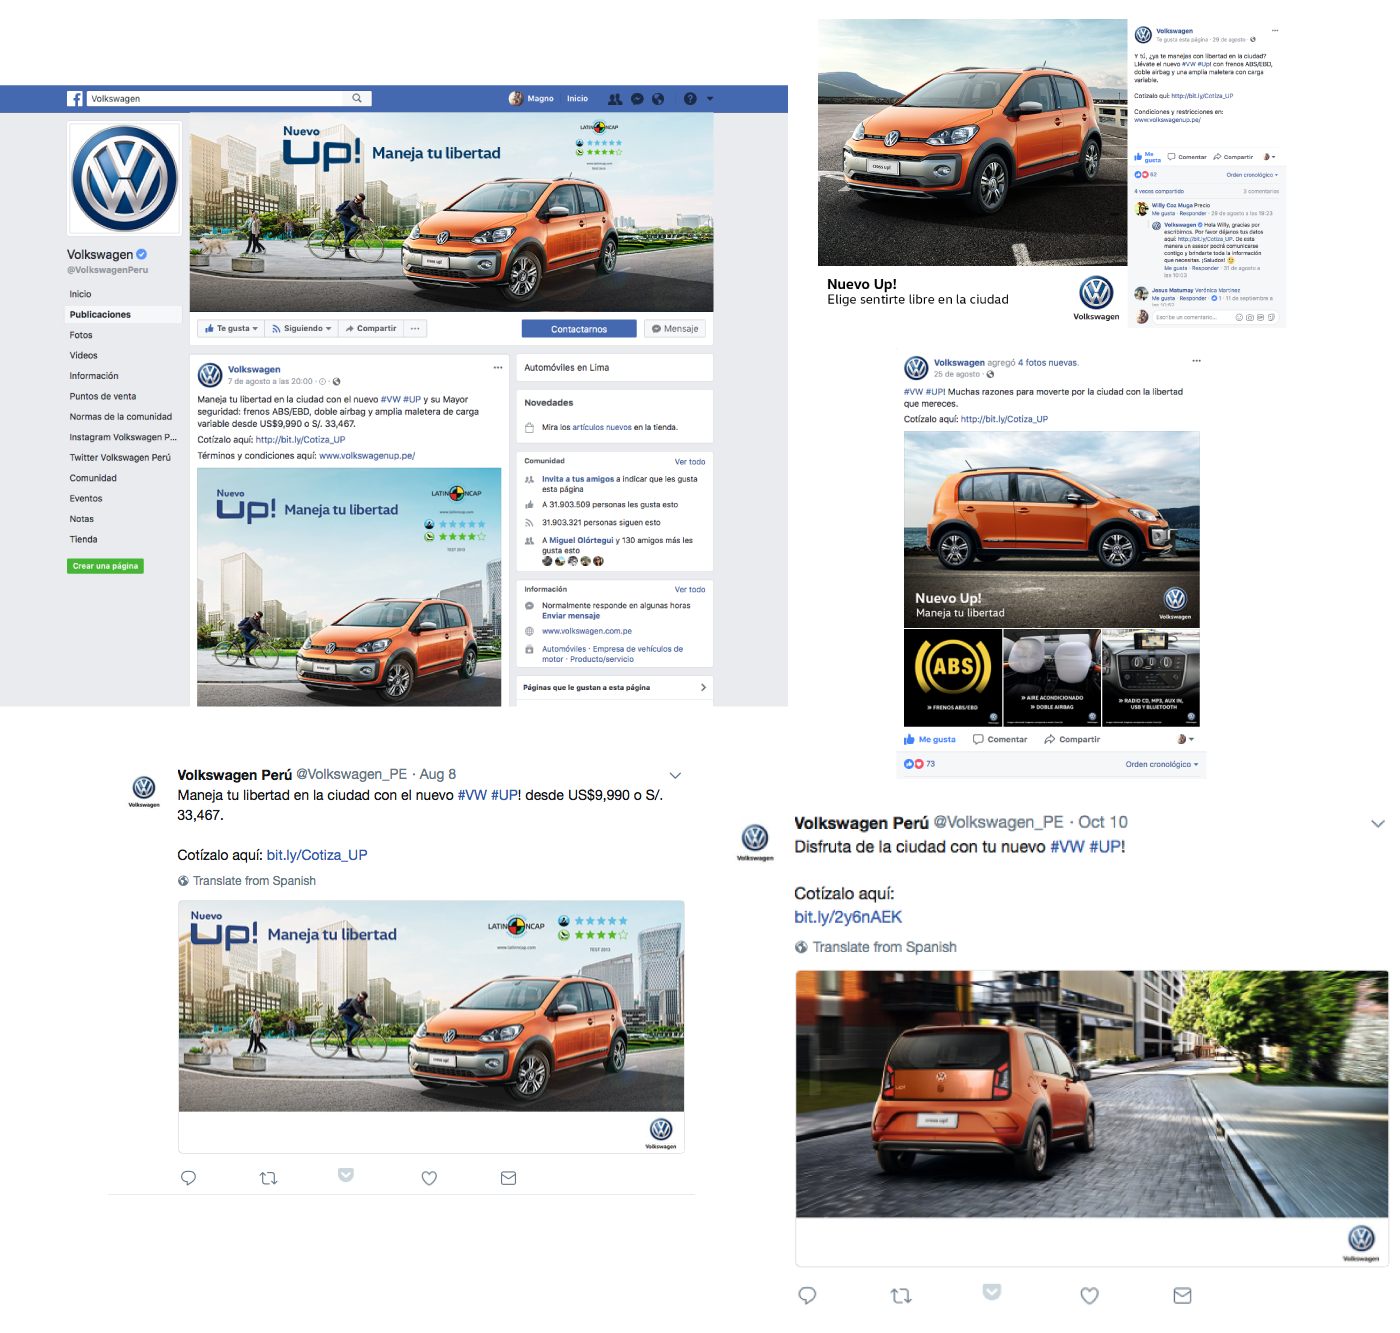Click retweet icon under the Oct 10 tweet

pos(901,1295)
